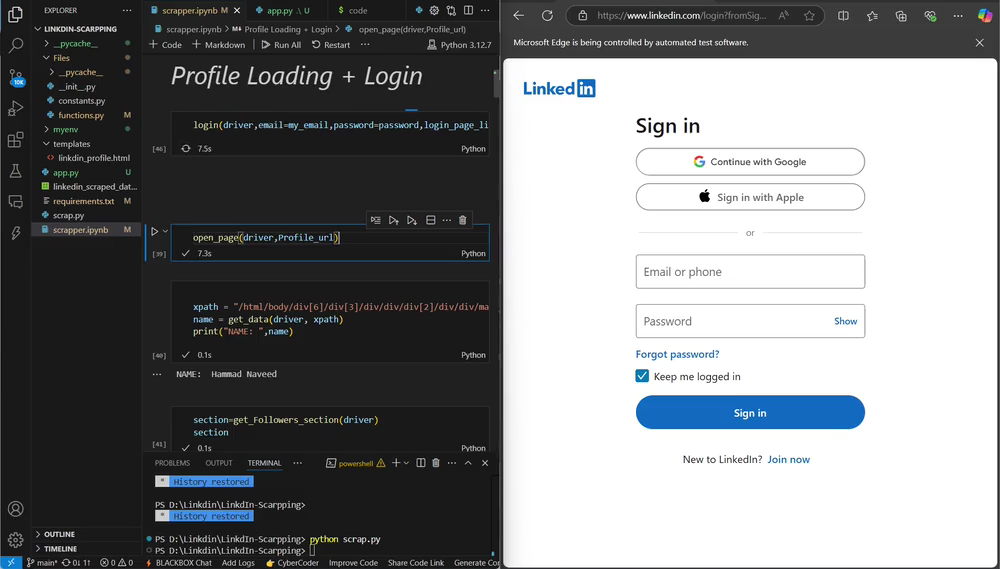Open the Extensions view in activity bar
The height and width of the screenshot is (569, 1000).
click(x=15, y=139)
